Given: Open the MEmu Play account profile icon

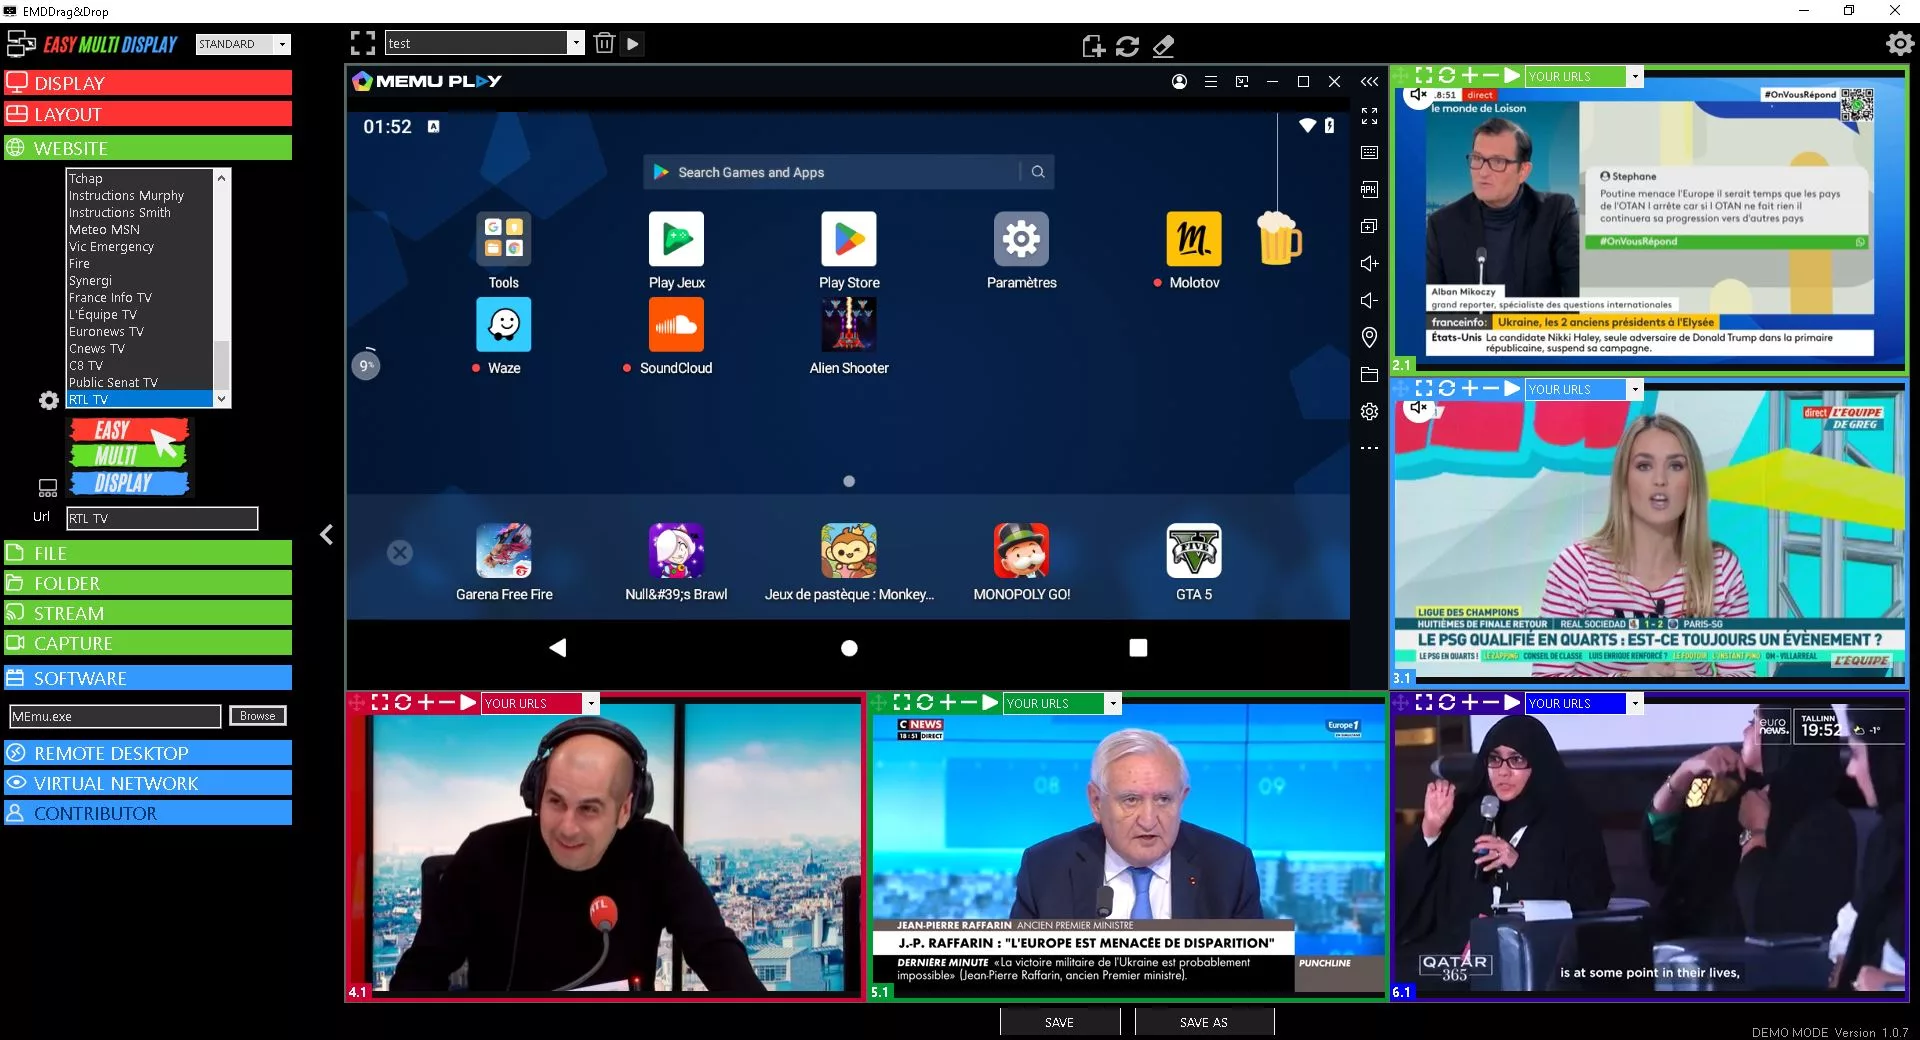Looking at the screenshot, I should (1179, 82).
